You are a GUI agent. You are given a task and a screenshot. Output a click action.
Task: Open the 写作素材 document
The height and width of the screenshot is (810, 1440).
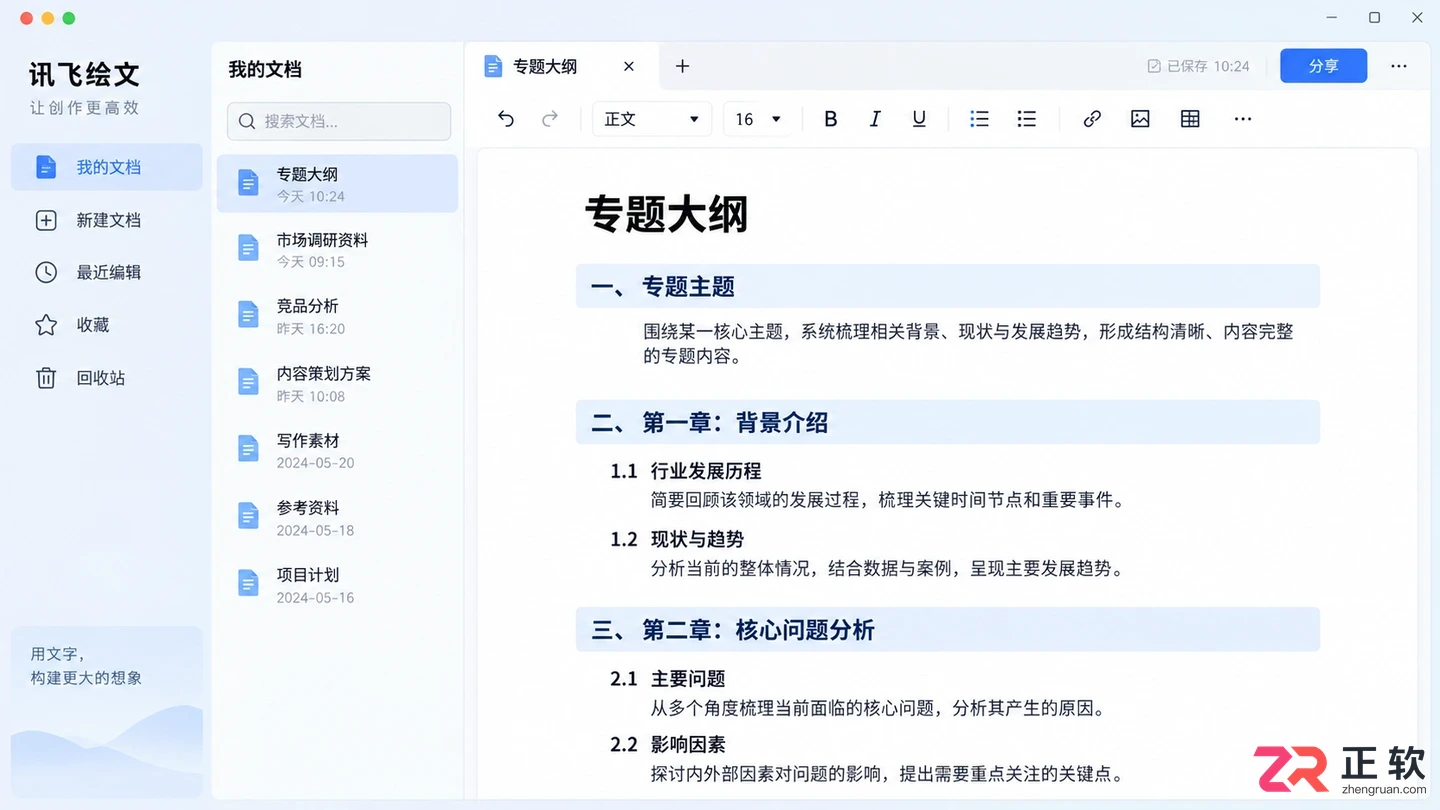pos(337,451)
